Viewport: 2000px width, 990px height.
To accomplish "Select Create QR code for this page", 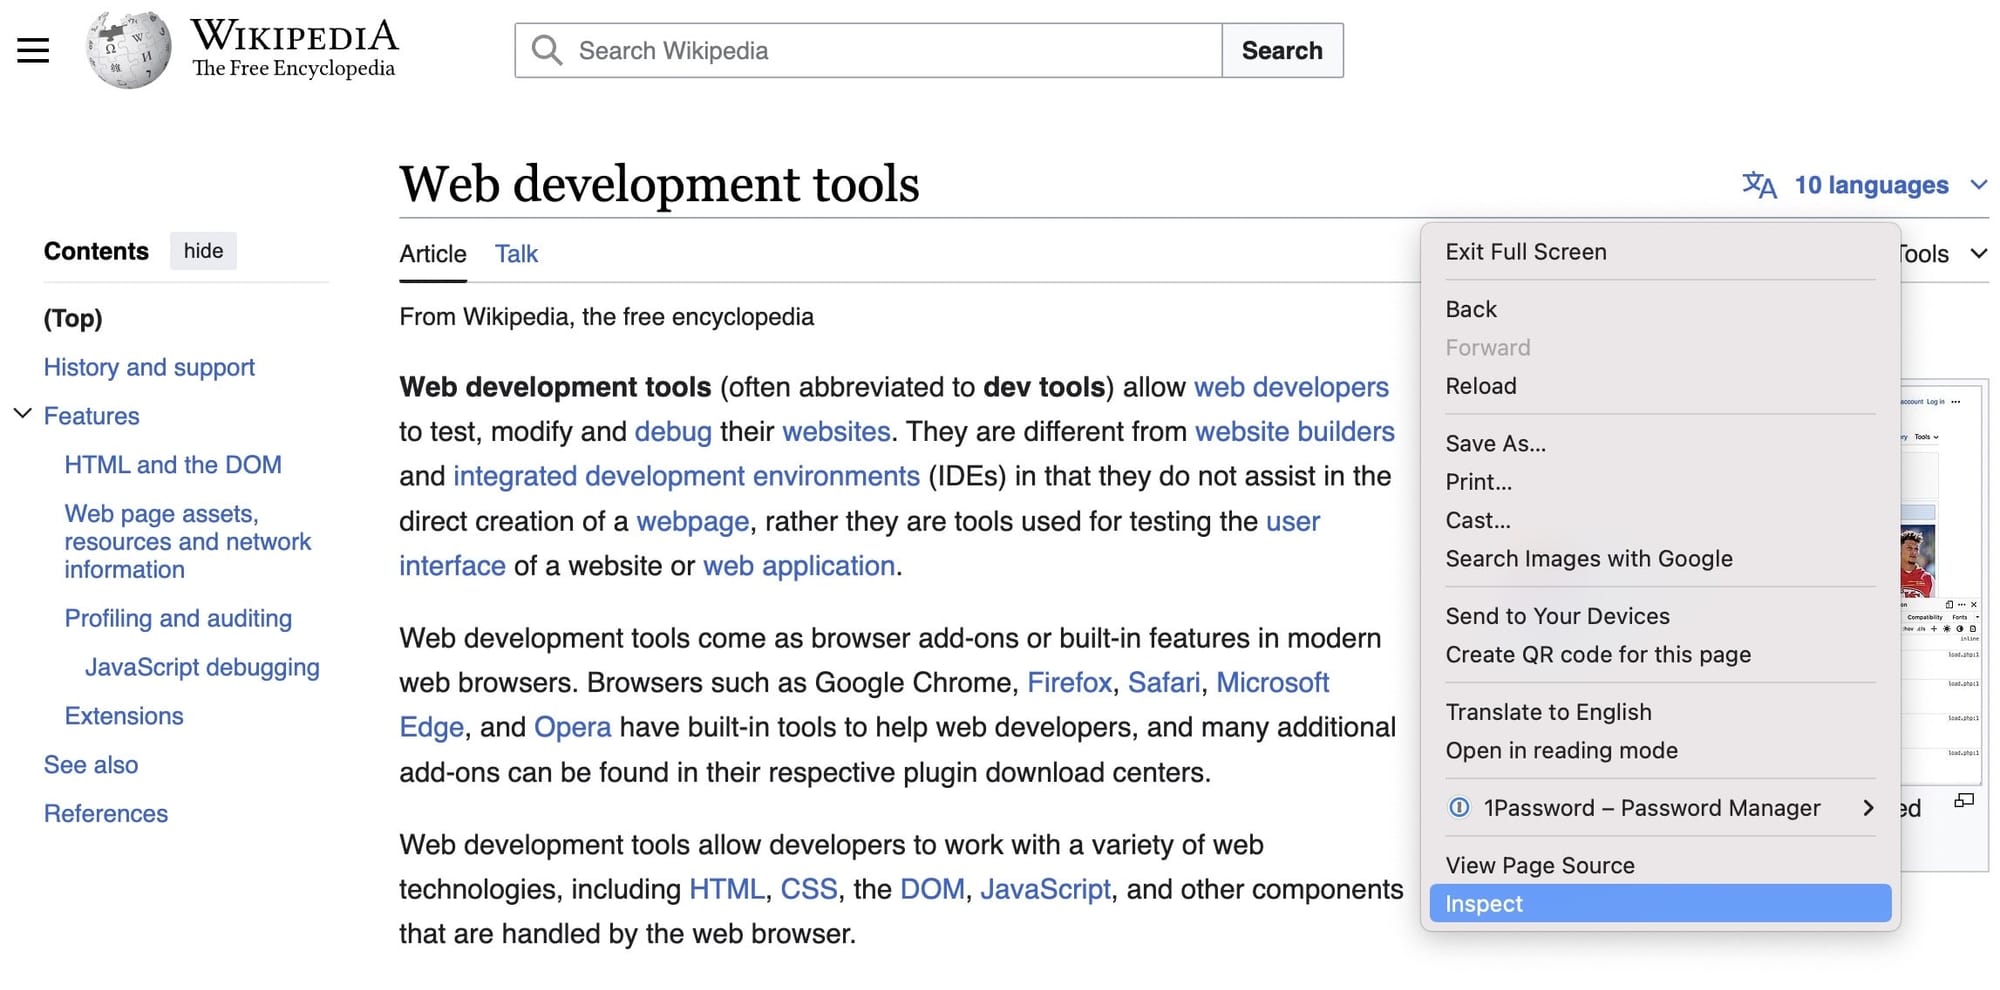I will pyautogui.click(x=1598, y=654).
